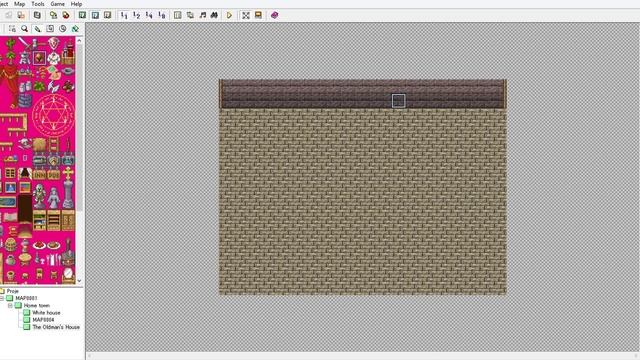Select the flood fill bucket tool
This screenshot has height=360, width=640.
click(75, 29)
